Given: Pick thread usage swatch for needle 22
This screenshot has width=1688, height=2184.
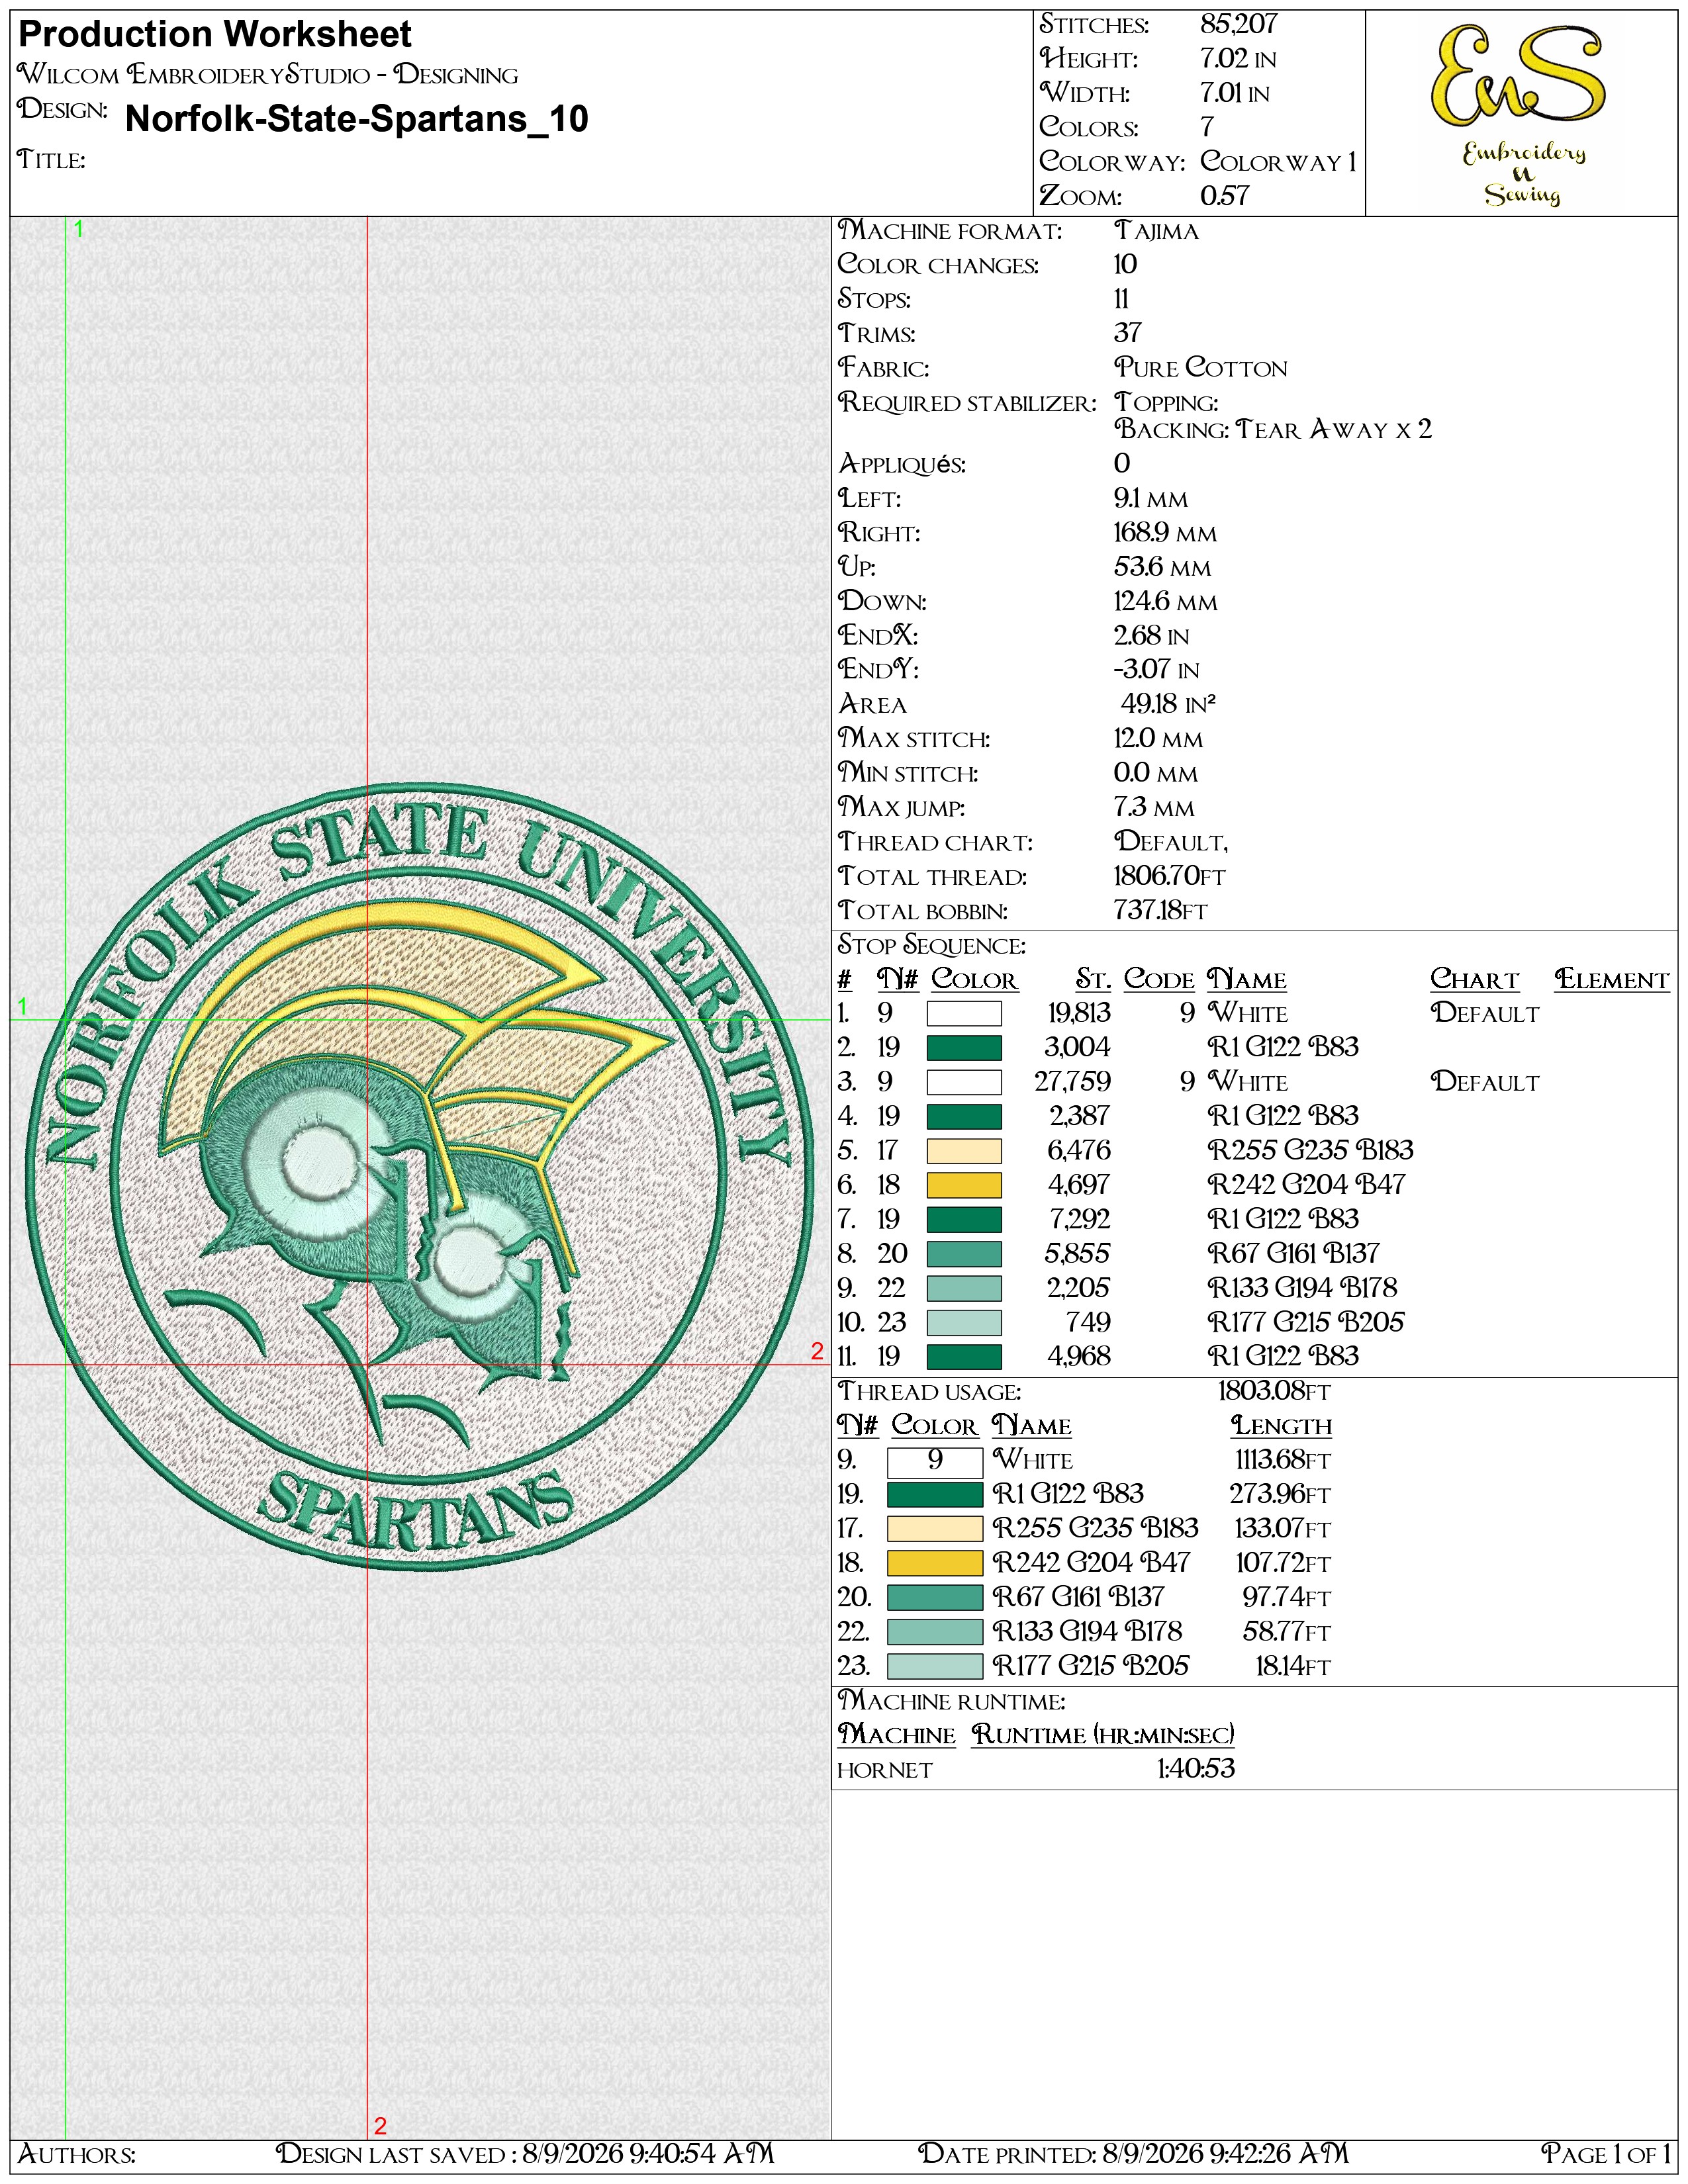Looking at the screenshot, I should 935,1632.
